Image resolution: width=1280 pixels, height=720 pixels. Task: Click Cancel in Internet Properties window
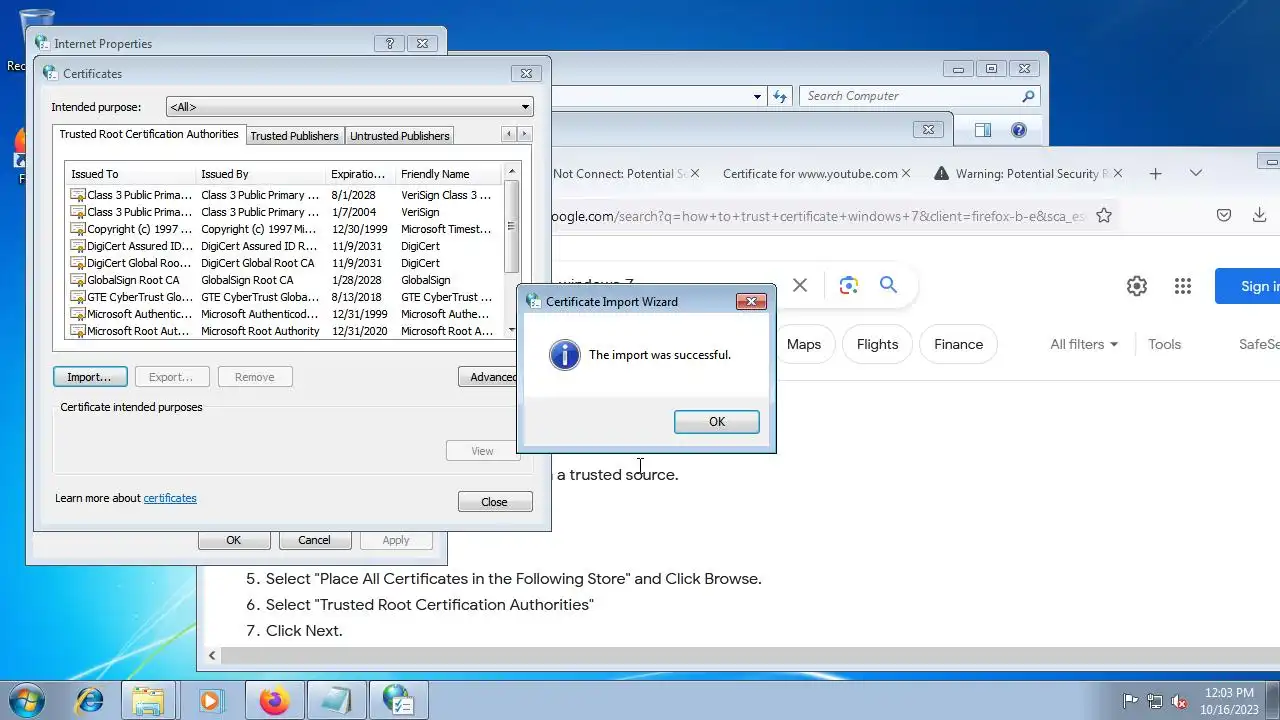[314, 540]
